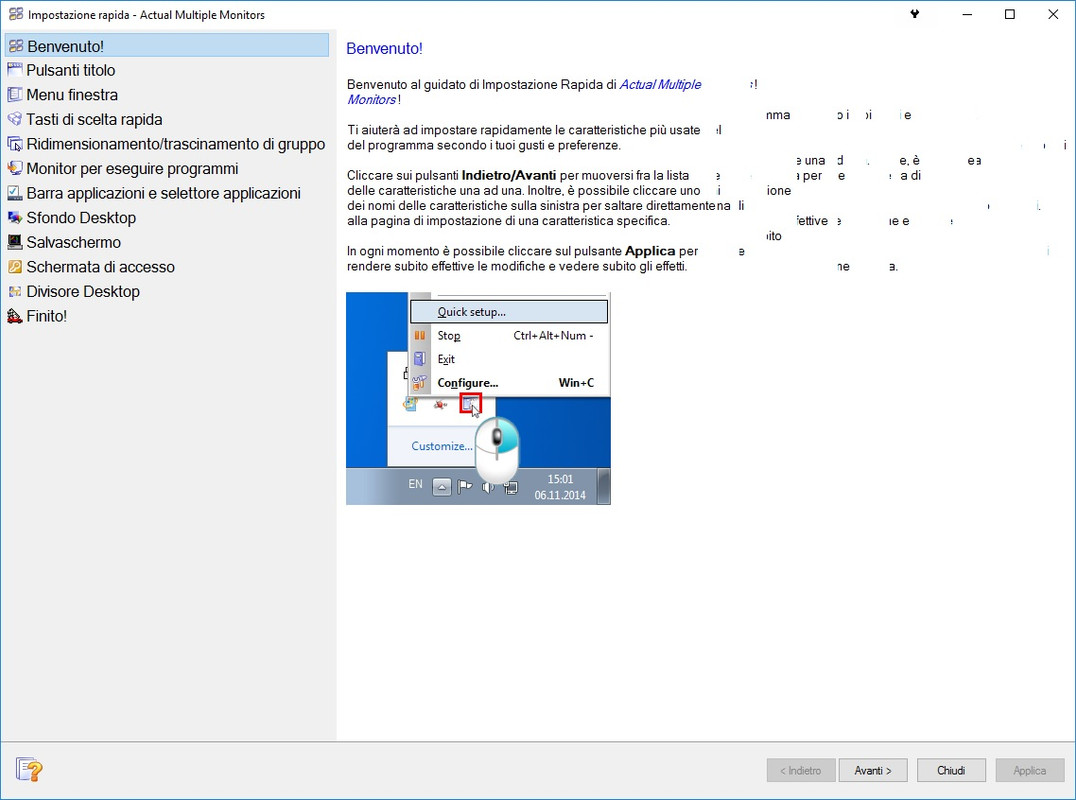Screen dimensions: 1076x800
Task: Click the Tasti di scelta rapida icon
Action: pyautogui.click(x=14, y=119)
